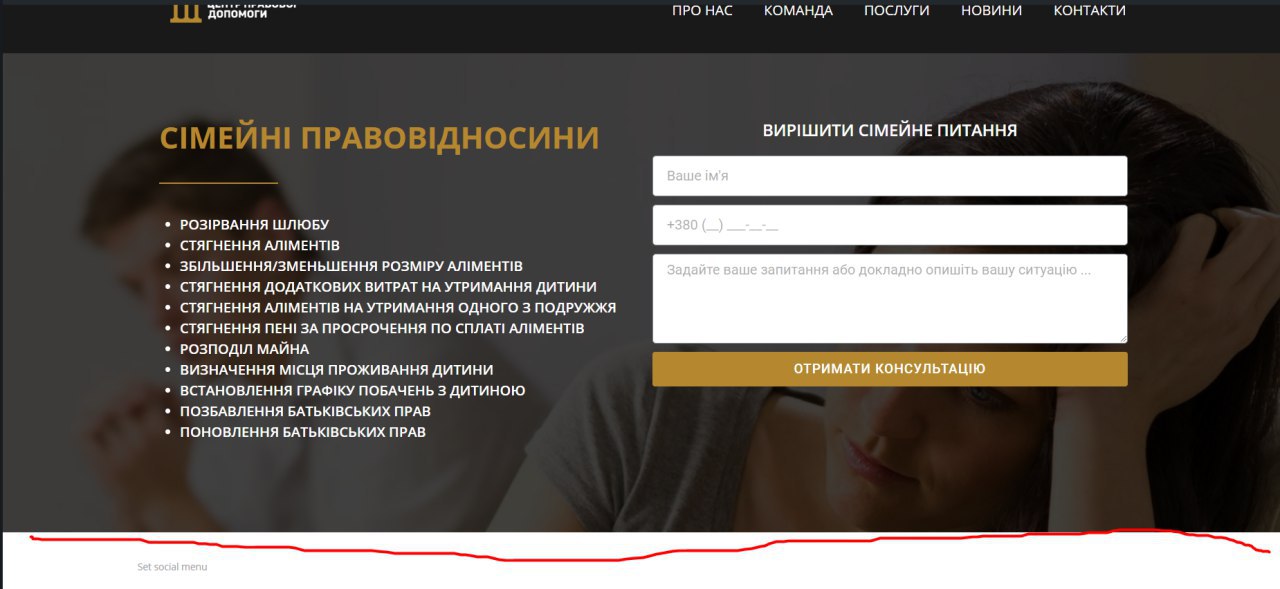Select the СТЯГНЕННЯ АЛІМЕНТІВ list item
Image resolution: width=1280 pixels, height=589 pixels.
260,245
